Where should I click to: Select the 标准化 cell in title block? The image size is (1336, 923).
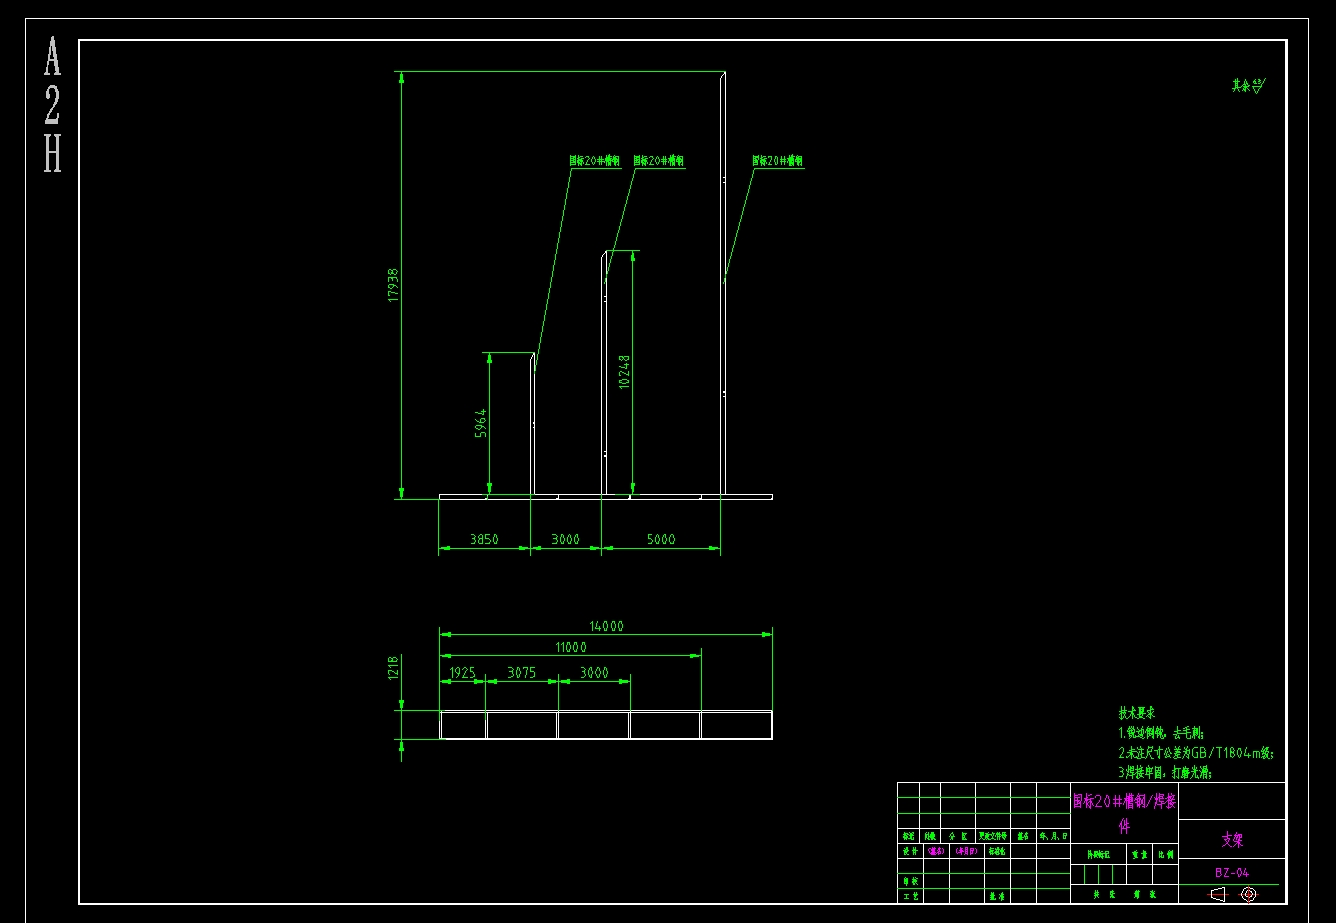click(997, 851)
